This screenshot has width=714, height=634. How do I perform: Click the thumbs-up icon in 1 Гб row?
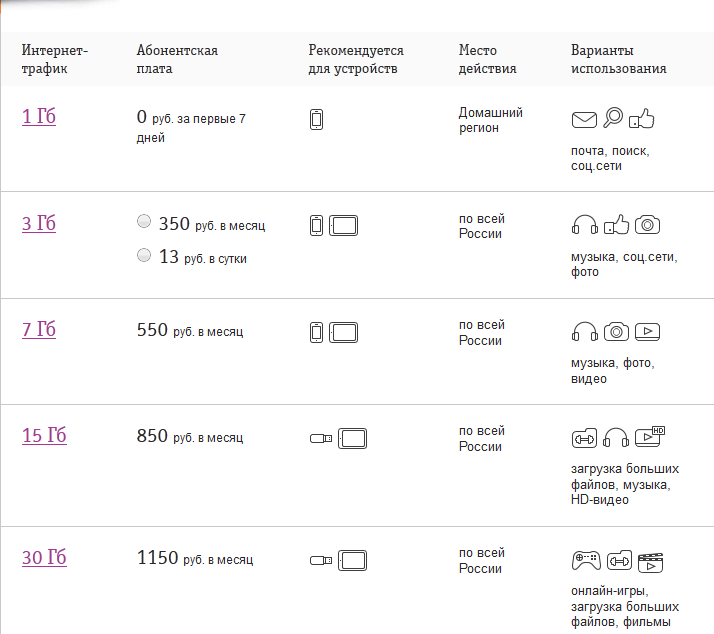(642, 118)
